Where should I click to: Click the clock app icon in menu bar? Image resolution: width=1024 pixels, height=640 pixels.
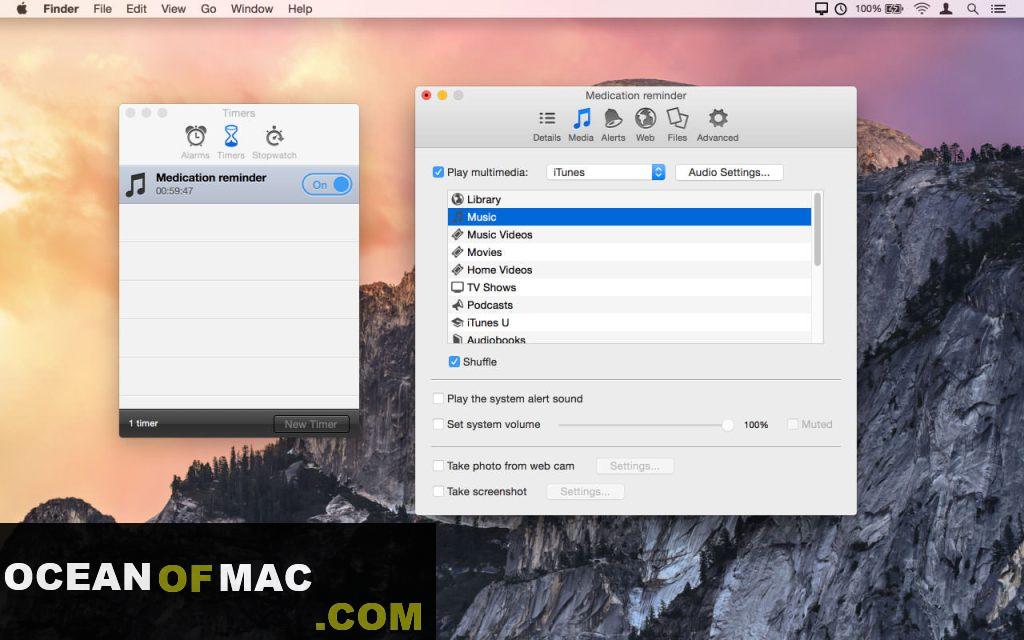point(840,8)
